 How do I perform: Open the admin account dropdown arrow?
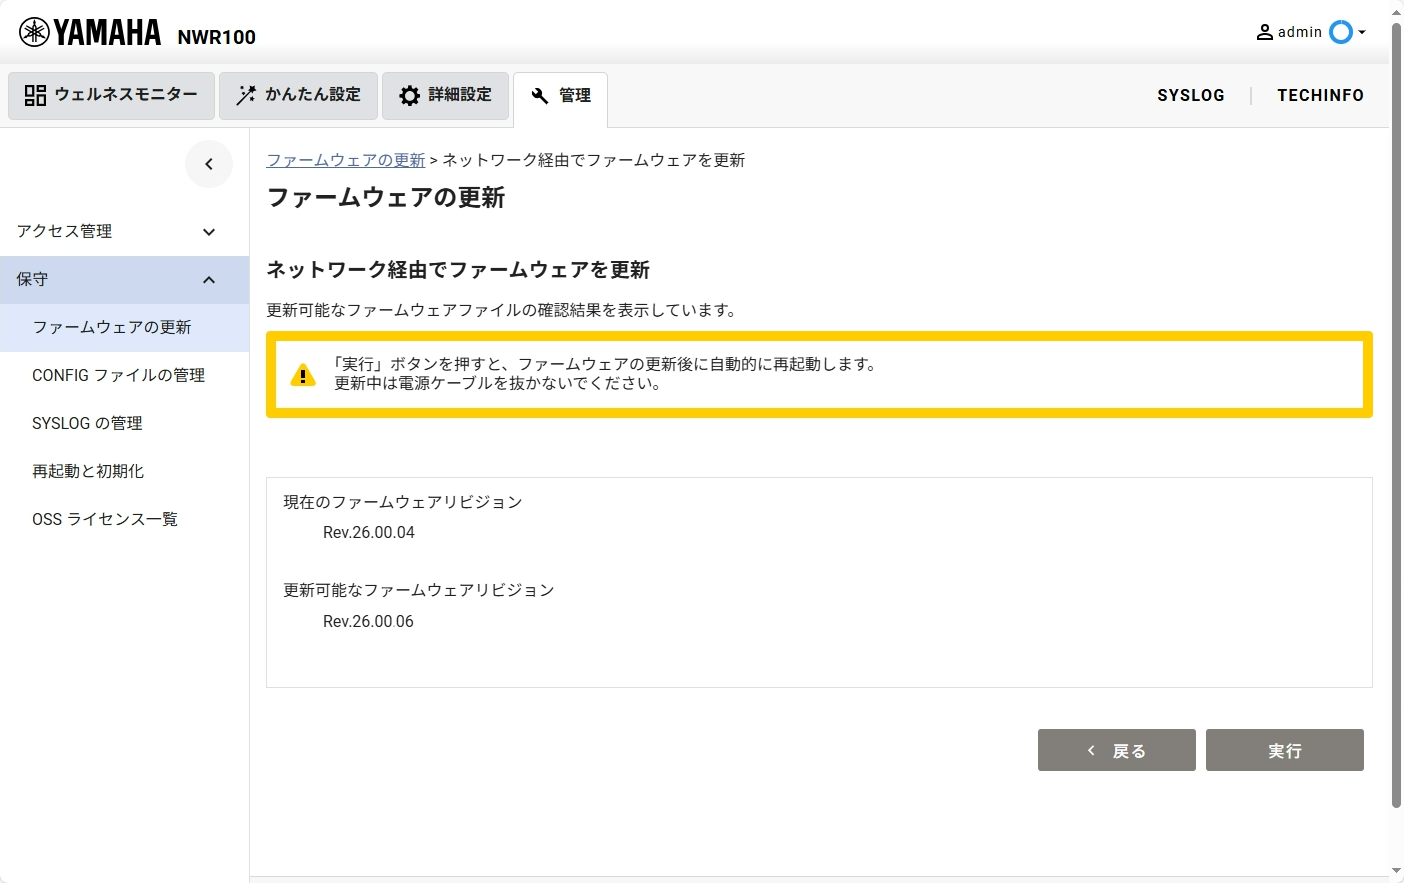1362,33
